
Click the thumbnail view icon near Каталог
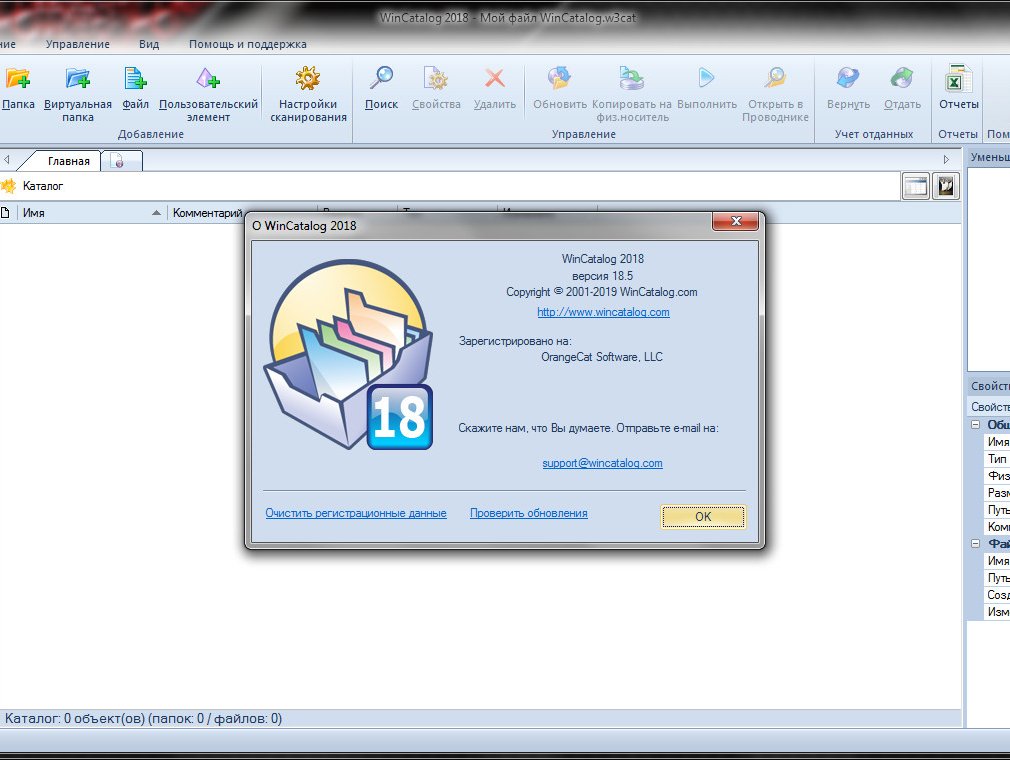pyautogui.click(x=946, y=186)
